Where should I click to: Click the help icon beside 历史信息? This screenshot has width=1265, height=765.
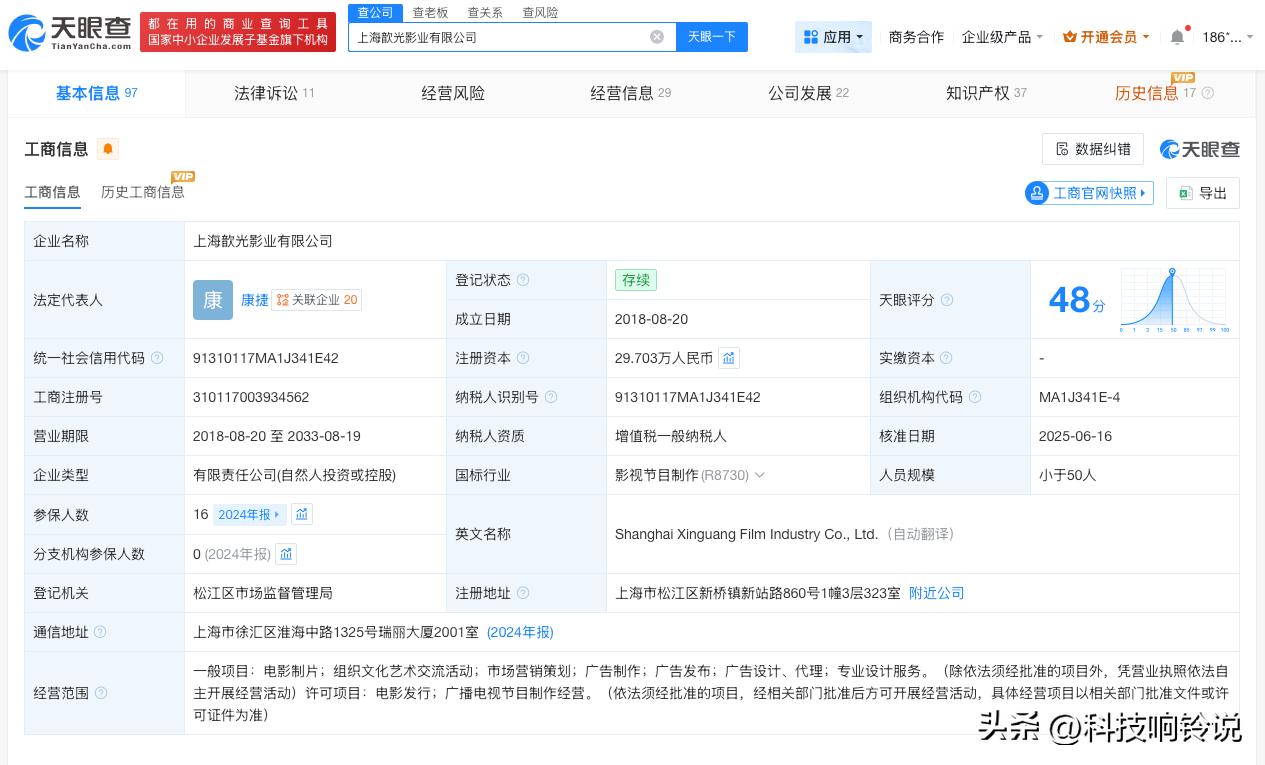coord(1207,93)
